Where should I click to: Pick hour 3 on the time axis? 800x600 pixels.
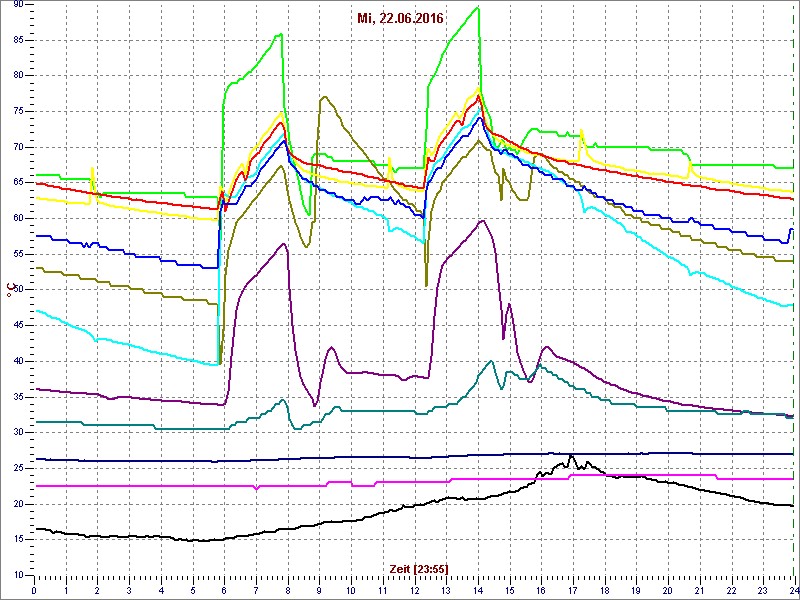[129, 590]
